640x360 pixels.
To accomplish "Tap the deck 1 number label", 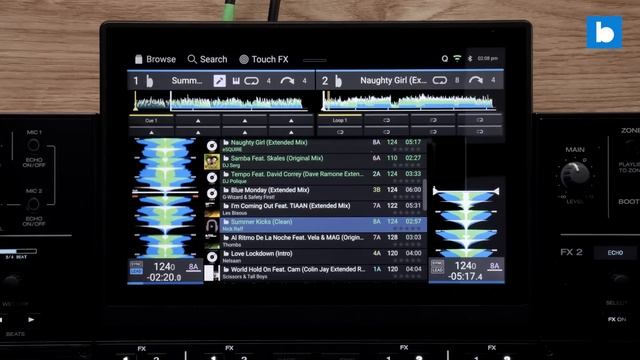I will pos(136,81).
